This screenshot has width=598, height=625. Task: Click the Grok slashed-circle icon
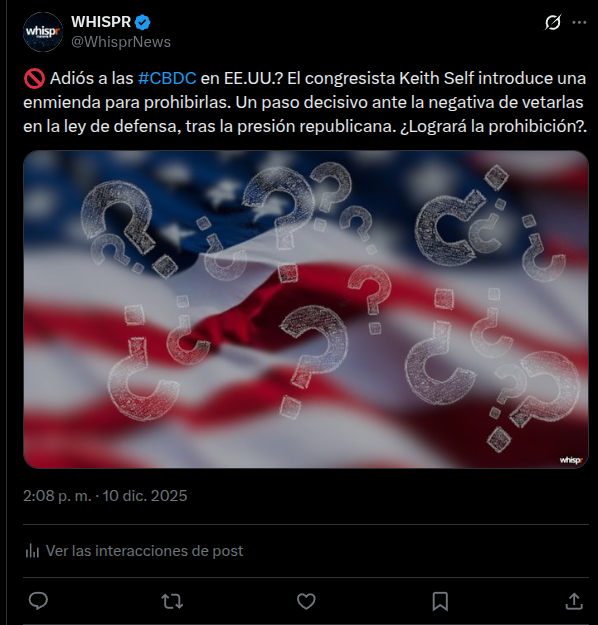click(553, 22)
